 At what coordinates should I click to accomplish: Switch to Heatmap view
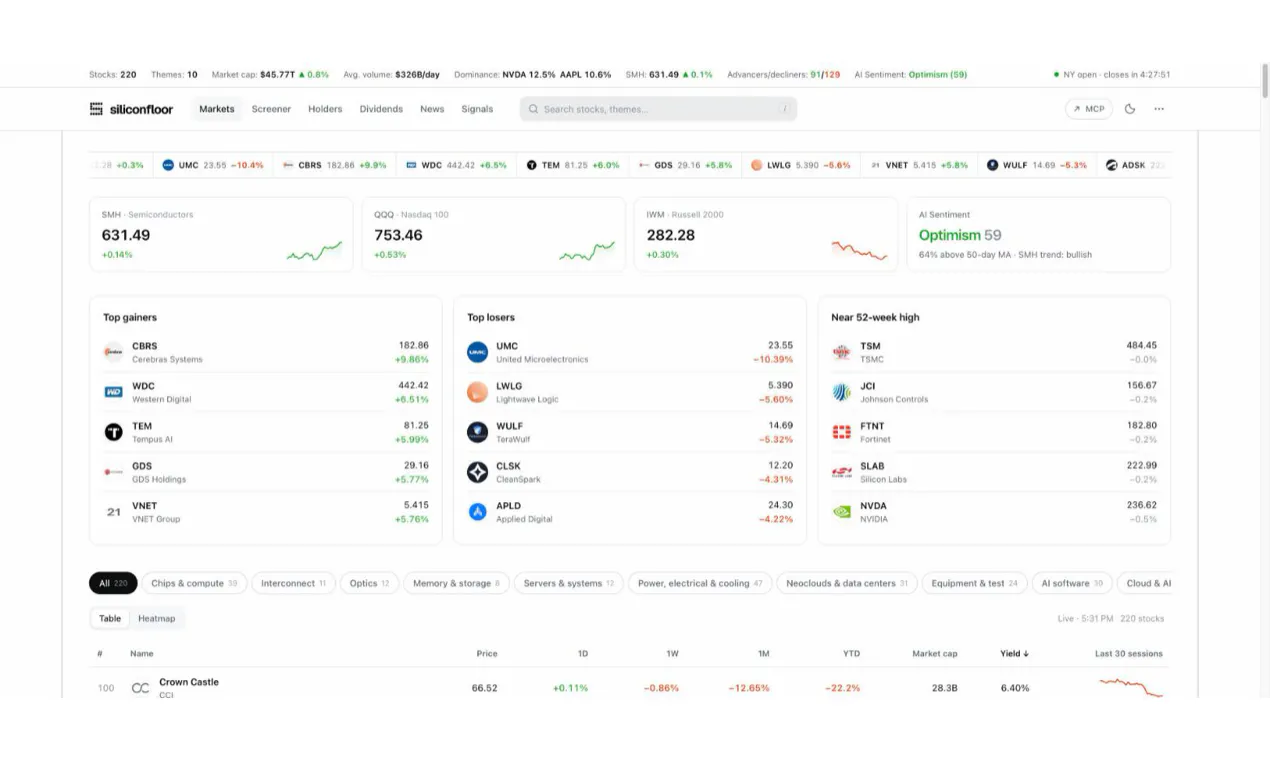pyautogui.click(x=156, y=619)
